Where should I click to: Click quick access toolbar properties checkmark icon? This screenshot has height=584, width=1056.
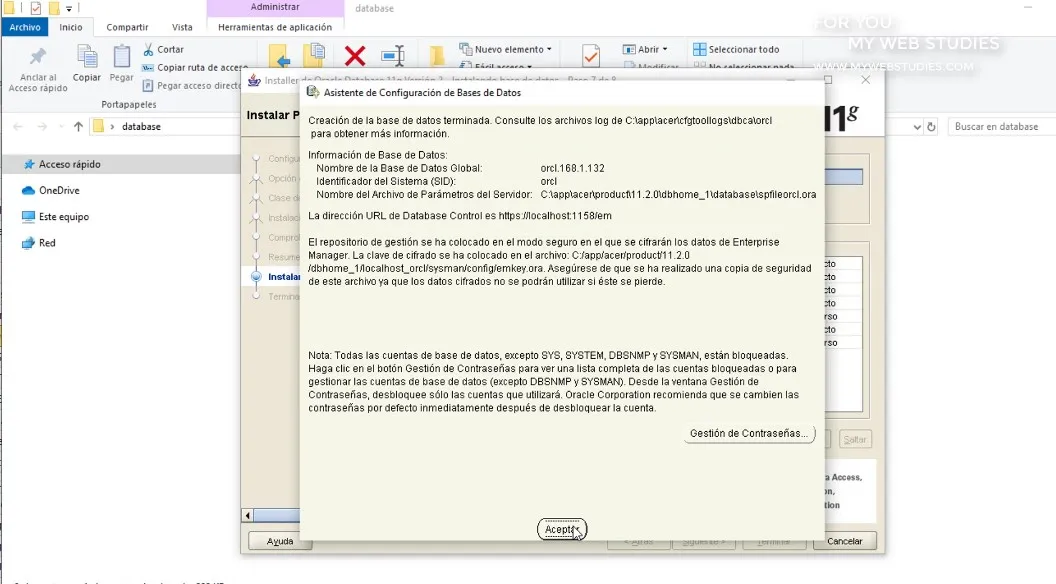click(36, 8)
